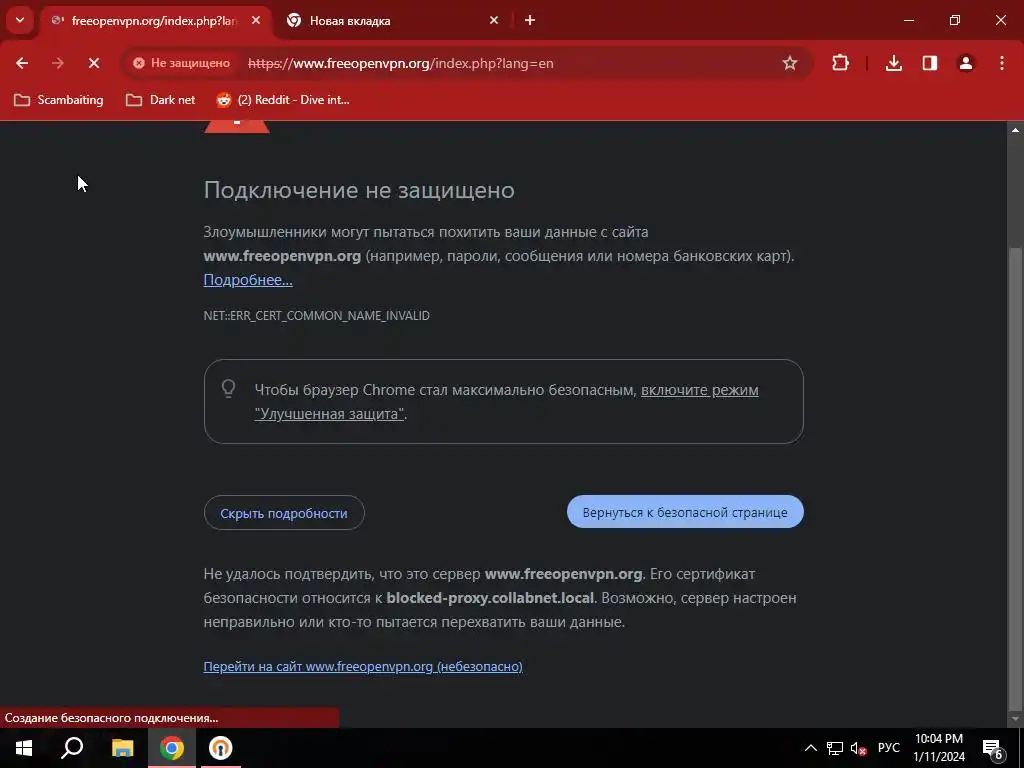Open the profile avatar icon

coord(965,63)
